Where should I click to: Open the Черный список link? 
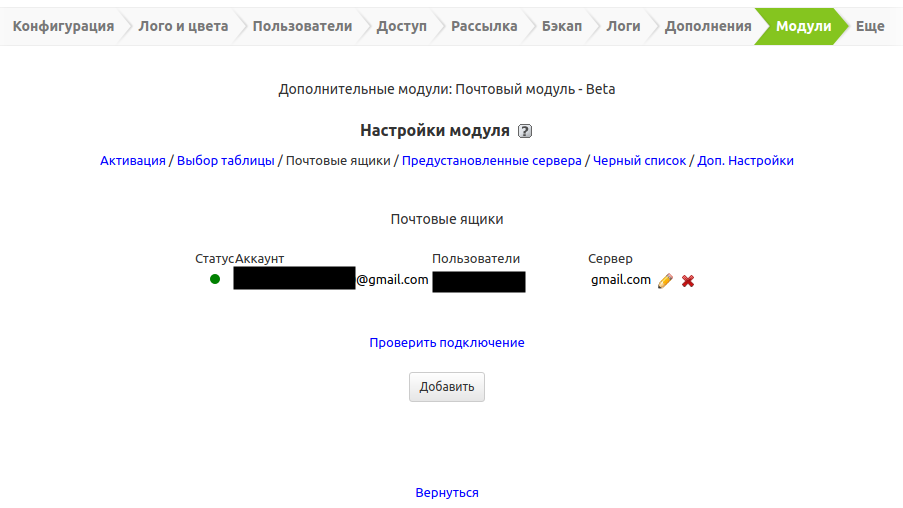pos(639,160)
